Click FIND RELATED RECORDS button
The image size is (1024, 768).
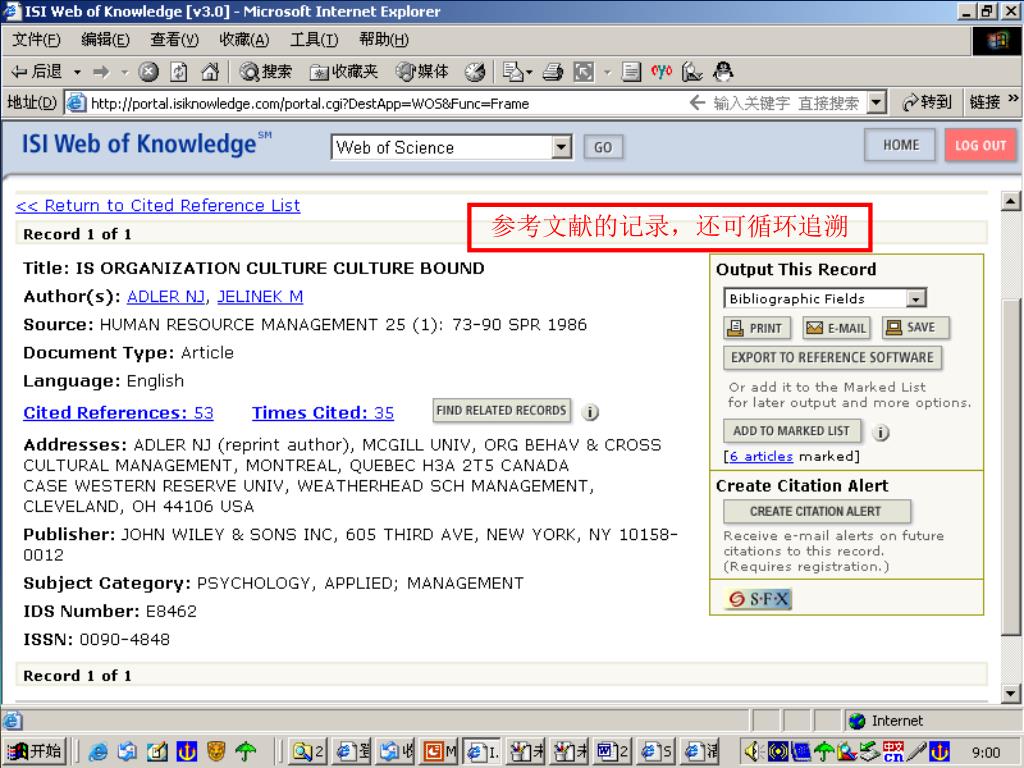coord(501,411)
